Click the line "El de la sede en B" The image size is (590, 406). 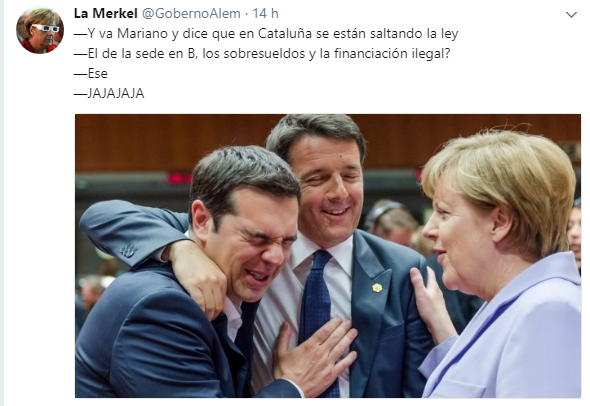[x=262, y=53]
